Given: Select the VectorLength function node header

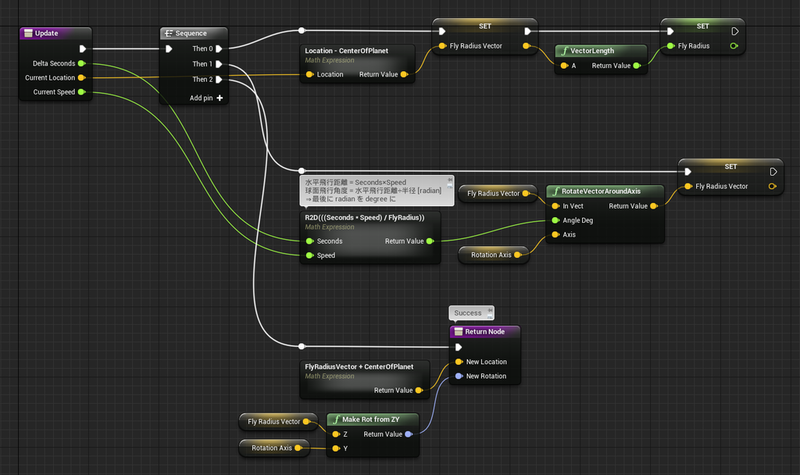Looking at the screenshot, I should tap(601, 51).
